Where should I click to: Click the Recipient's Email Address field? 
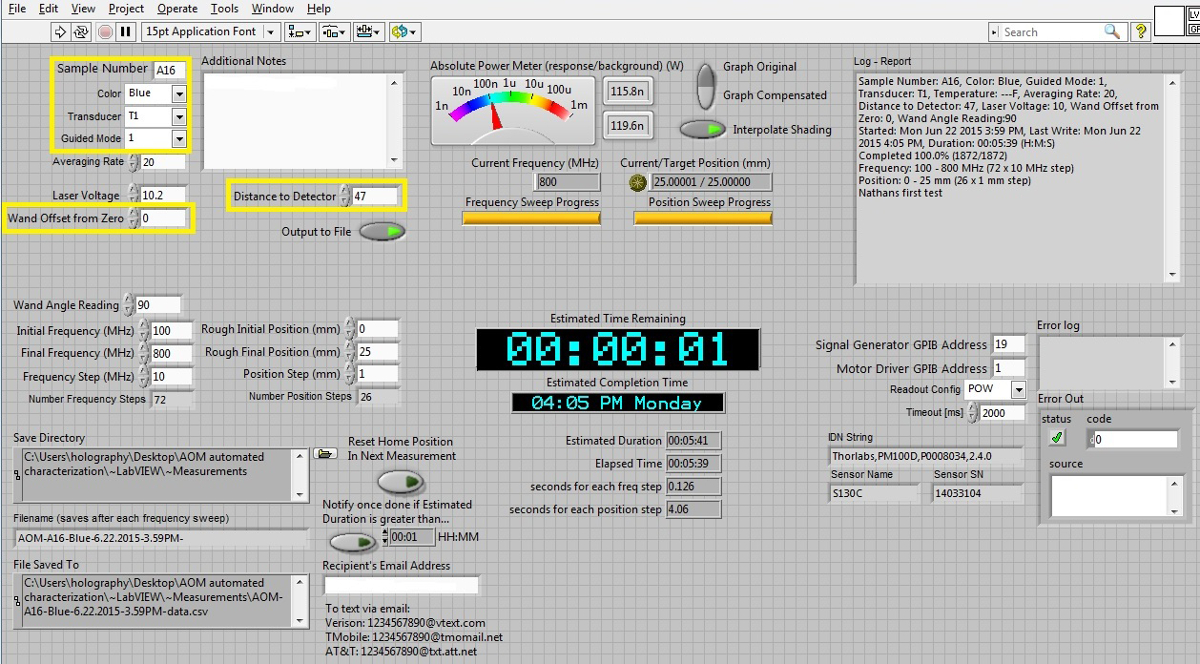[402, 585]
